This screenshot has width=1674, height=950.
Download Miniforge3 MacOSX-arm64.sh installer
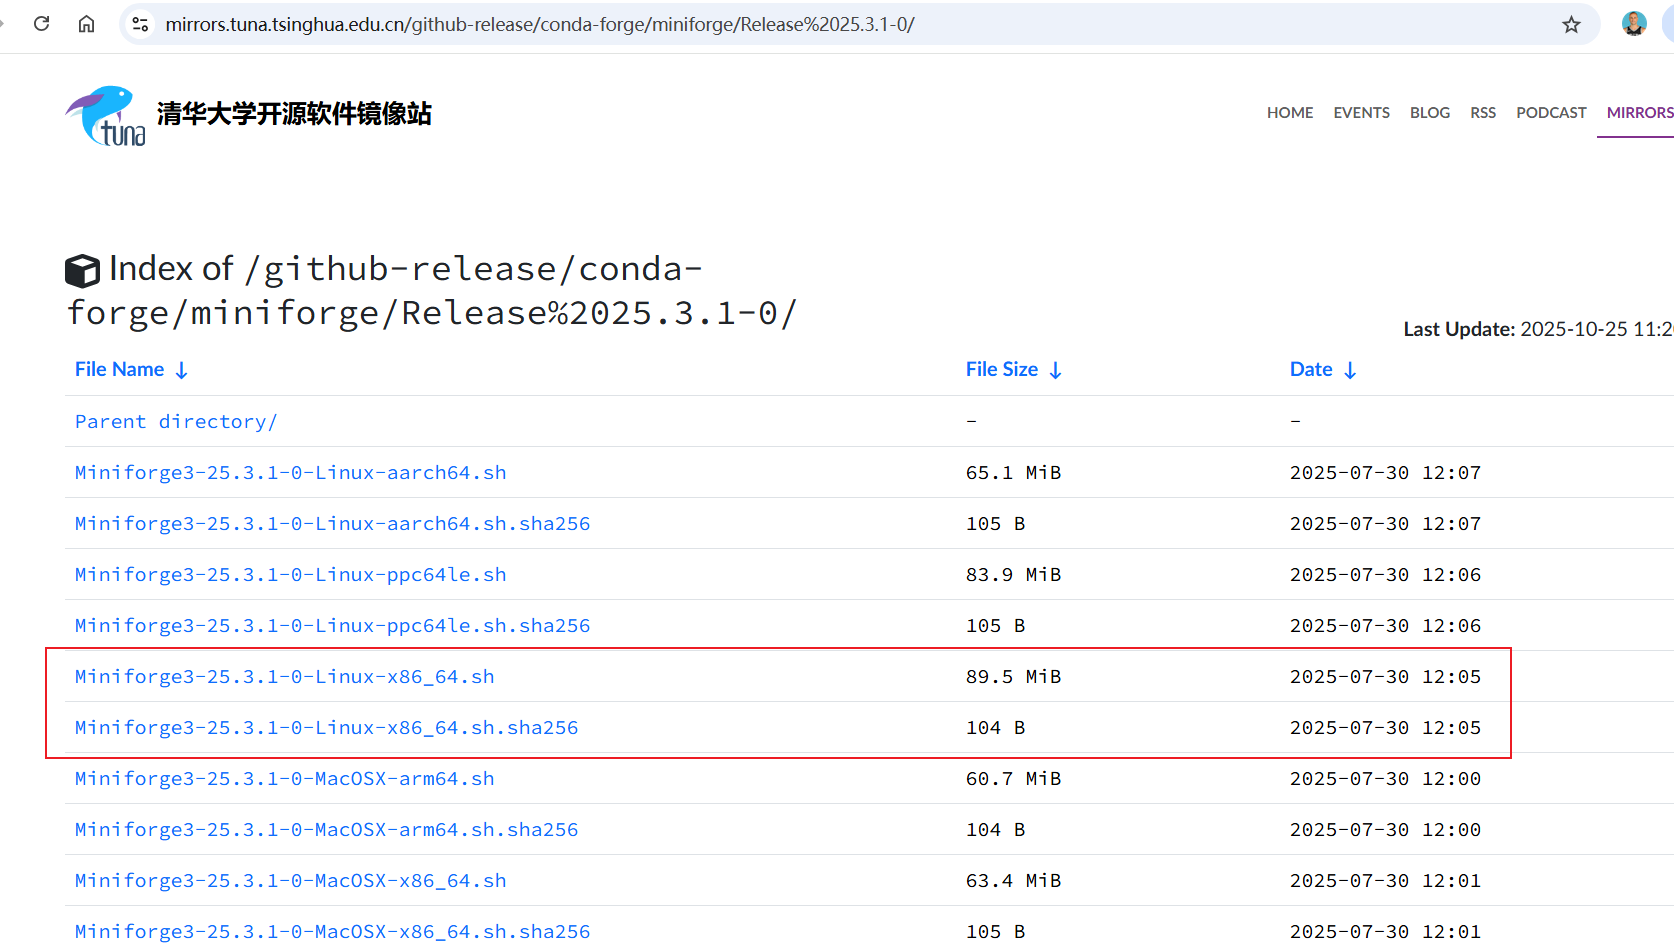click(x=285, y=779)
